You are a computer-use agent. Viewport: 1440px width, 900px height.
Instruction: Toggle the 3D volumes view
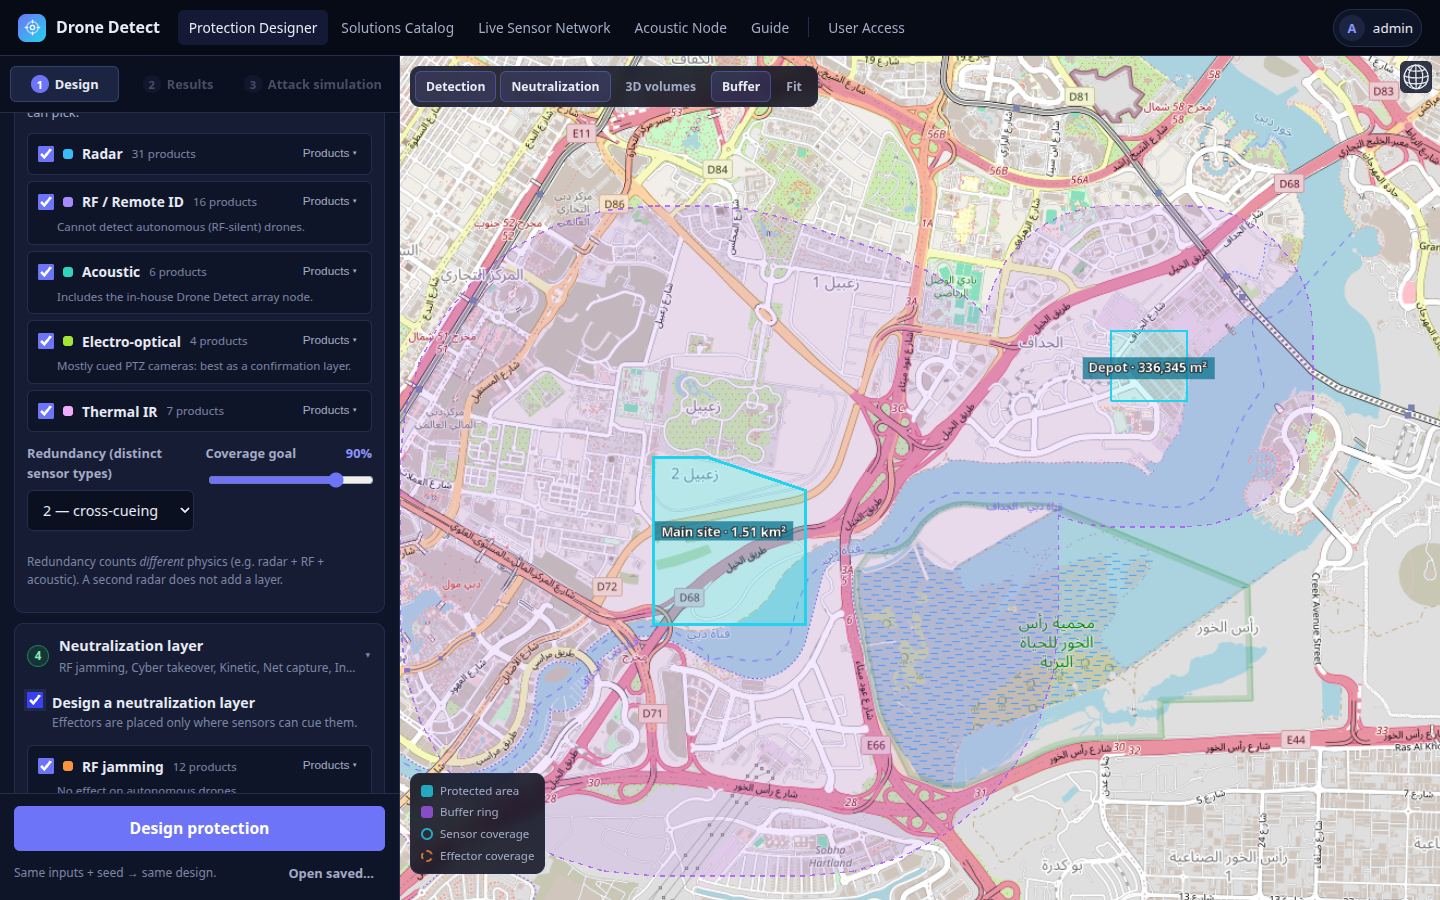660,86
